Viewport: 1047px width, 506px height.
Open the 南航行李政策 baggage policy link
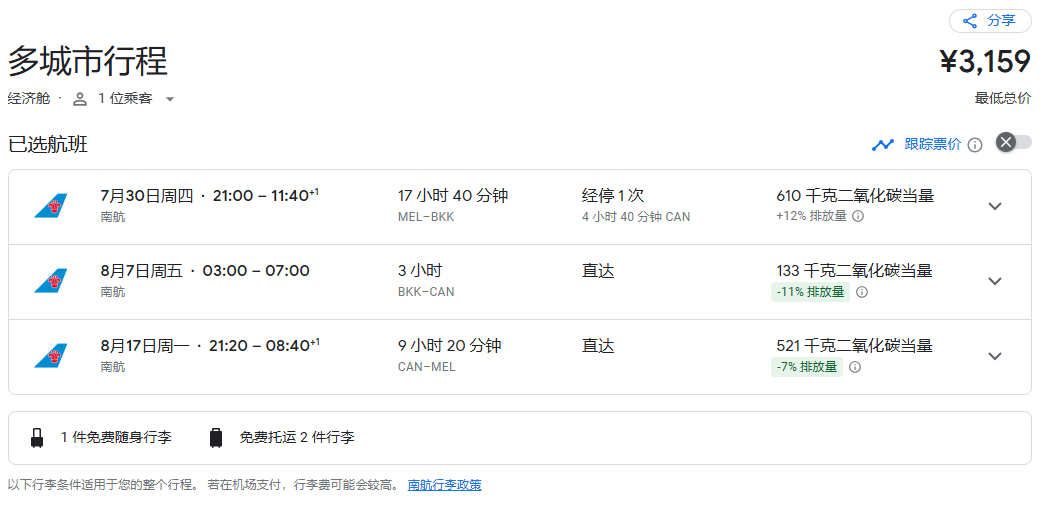pos(445,485)
